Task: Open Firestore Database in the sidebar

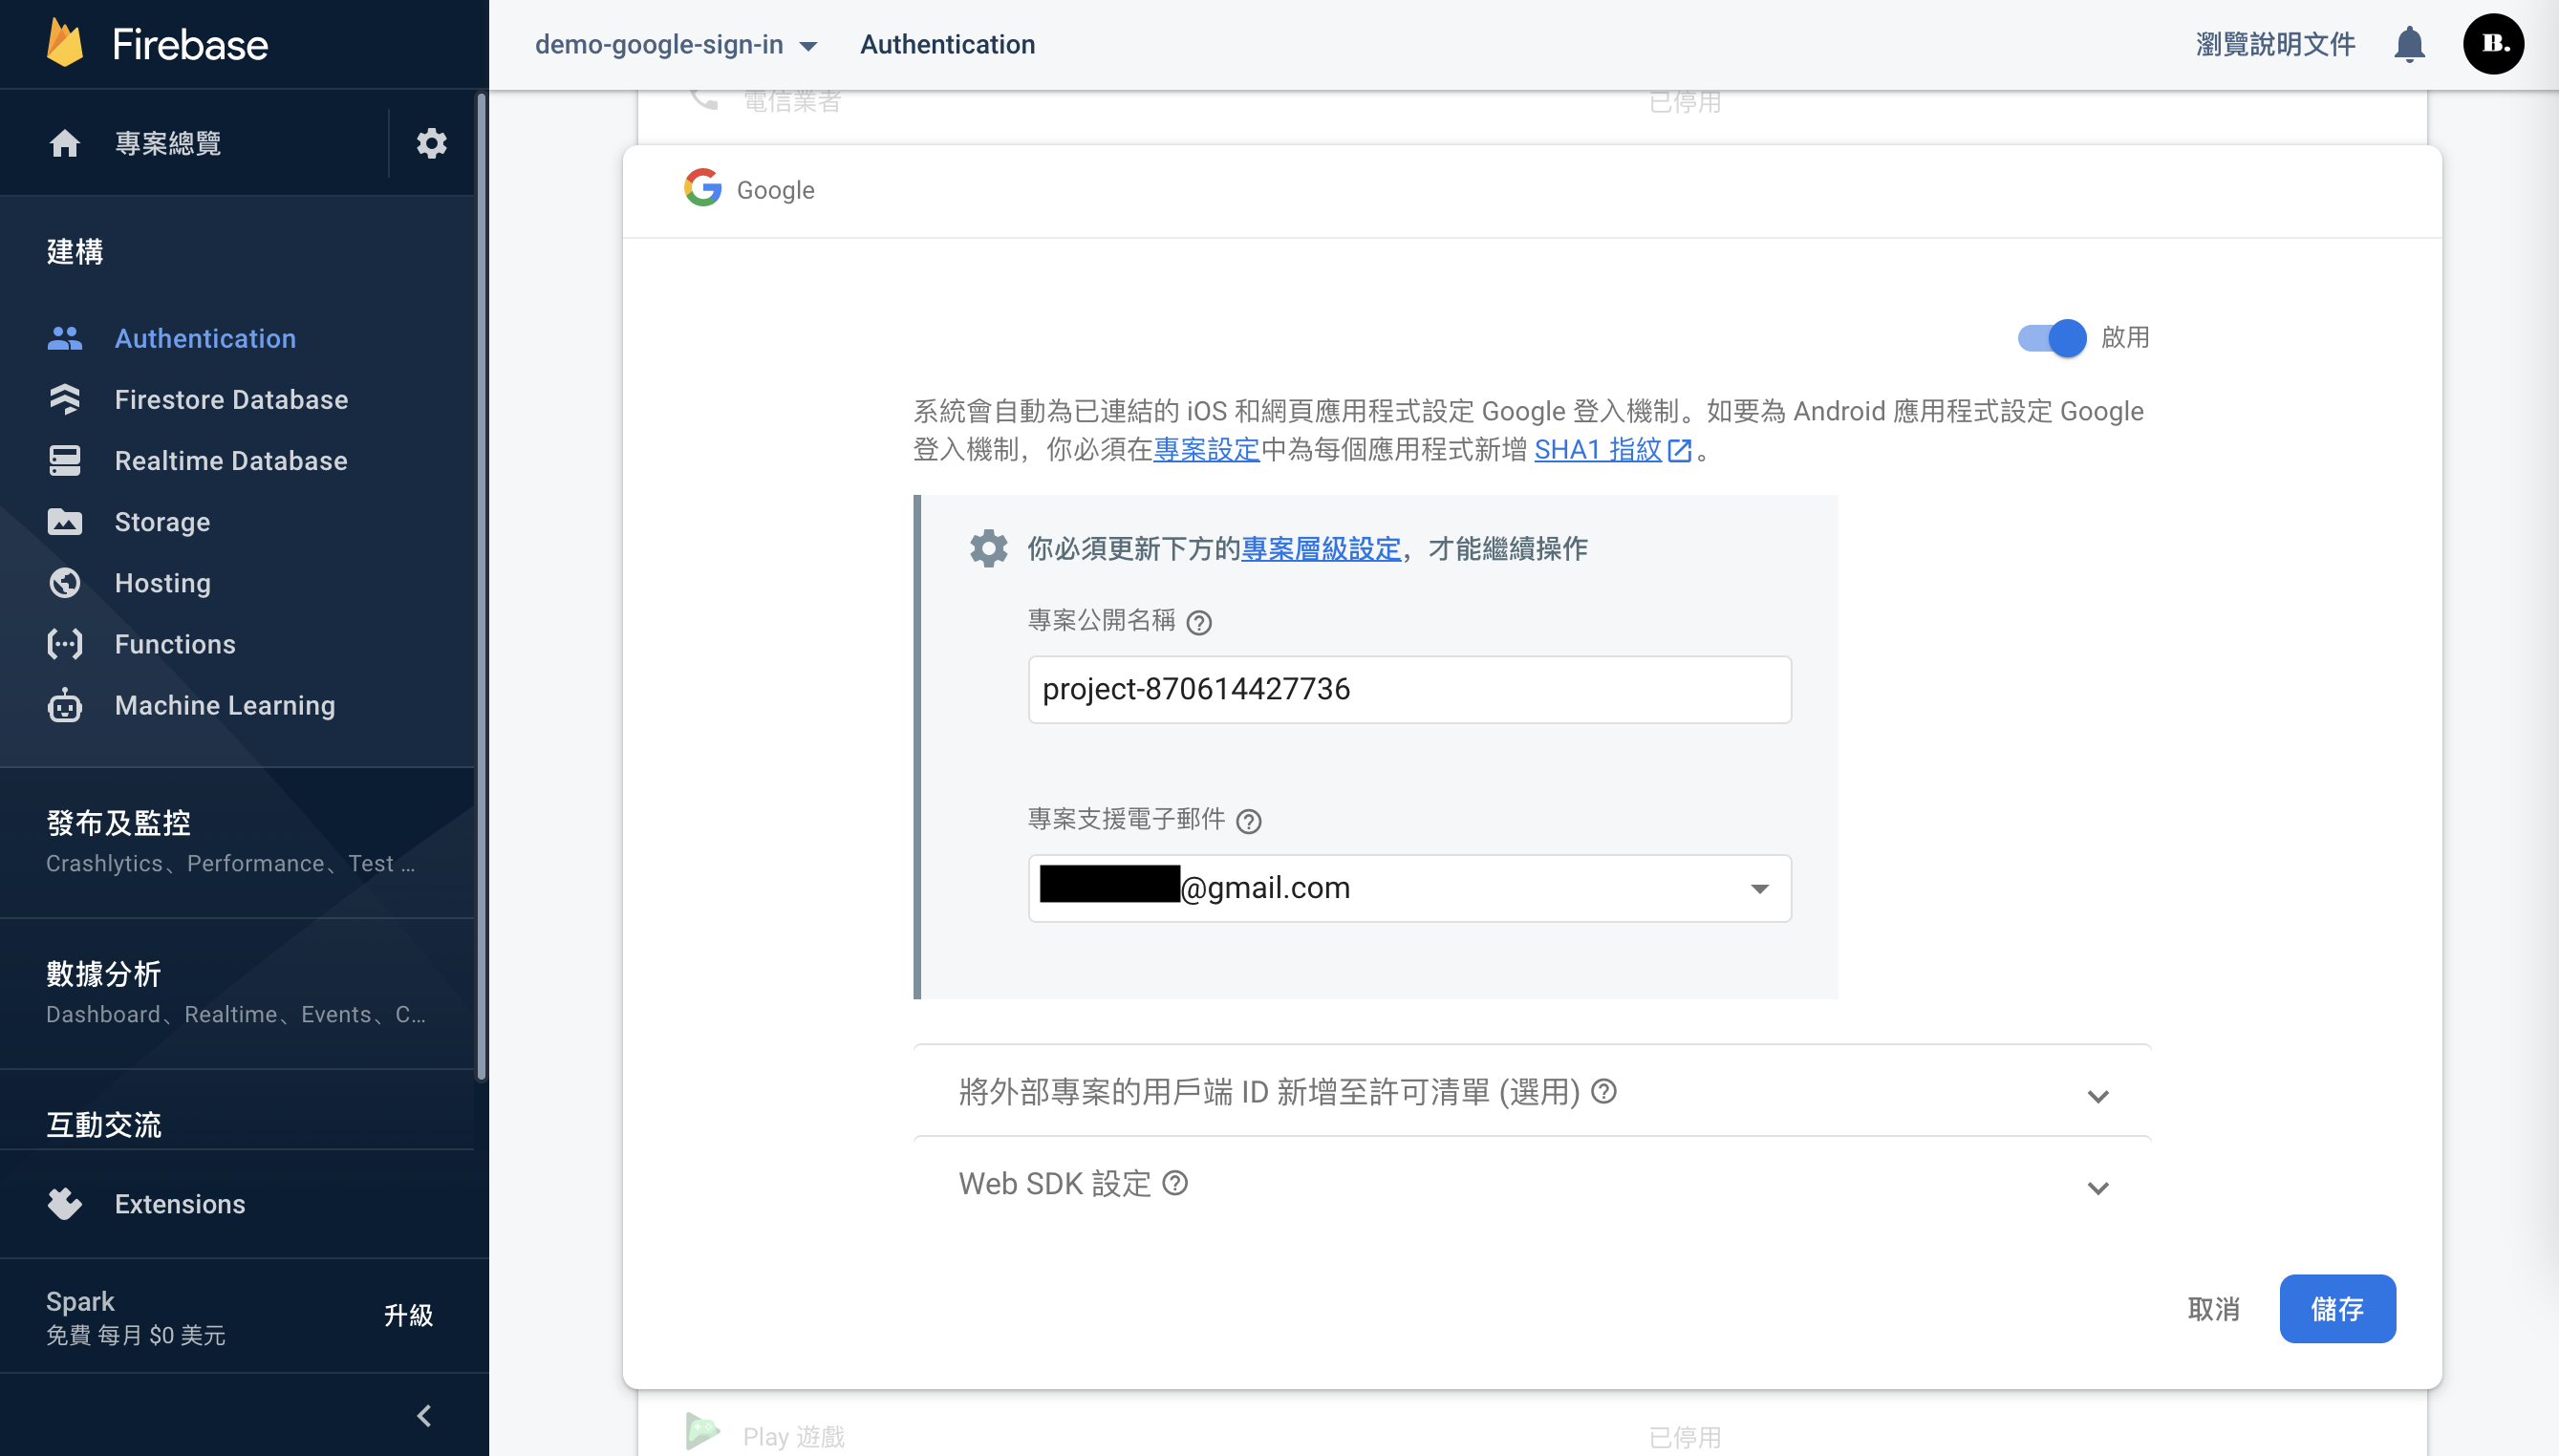Action: (231, 399)
